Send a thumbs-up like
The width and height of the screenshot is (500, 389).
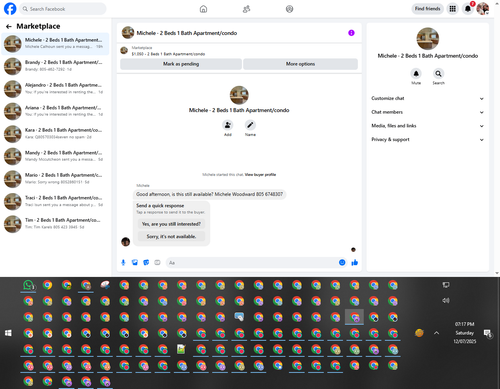coord(355,263)
